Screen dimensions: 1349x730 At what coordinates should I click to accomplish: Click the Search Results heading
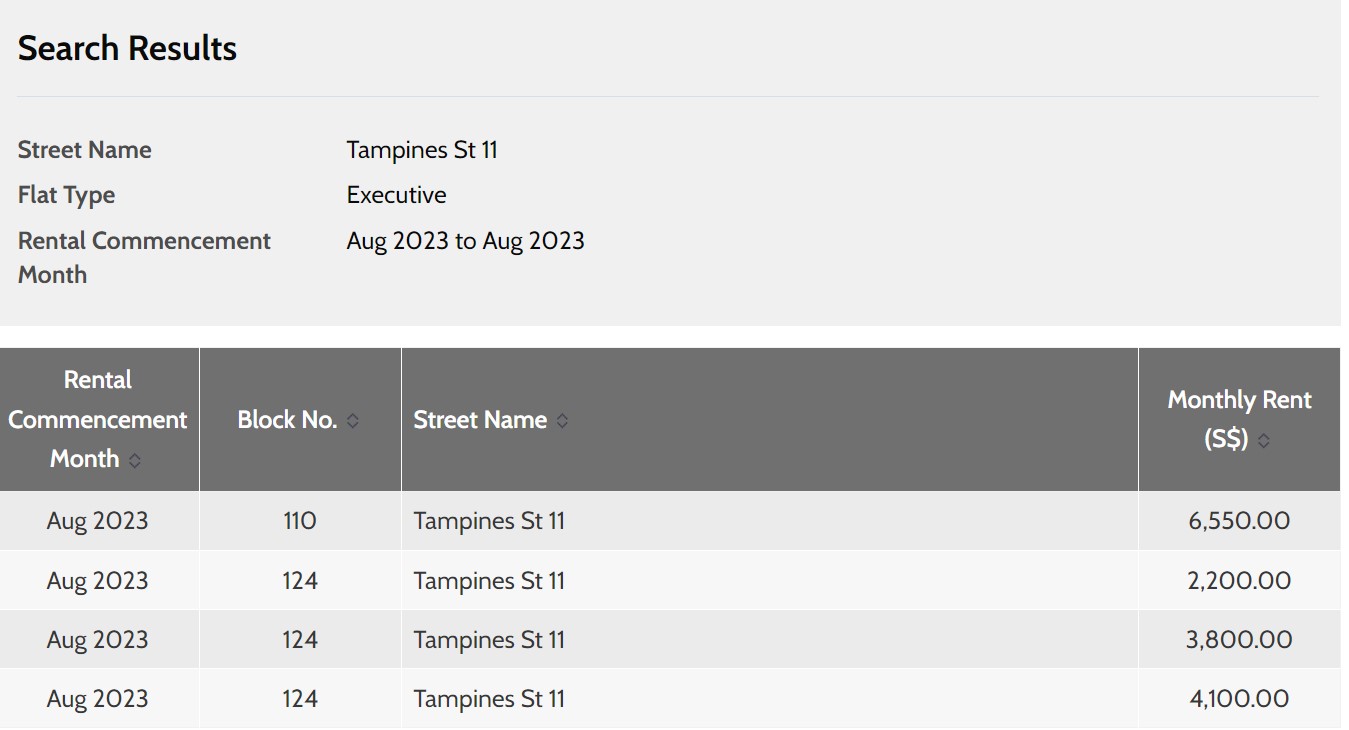pyautogui.click(x=127, y=48)
